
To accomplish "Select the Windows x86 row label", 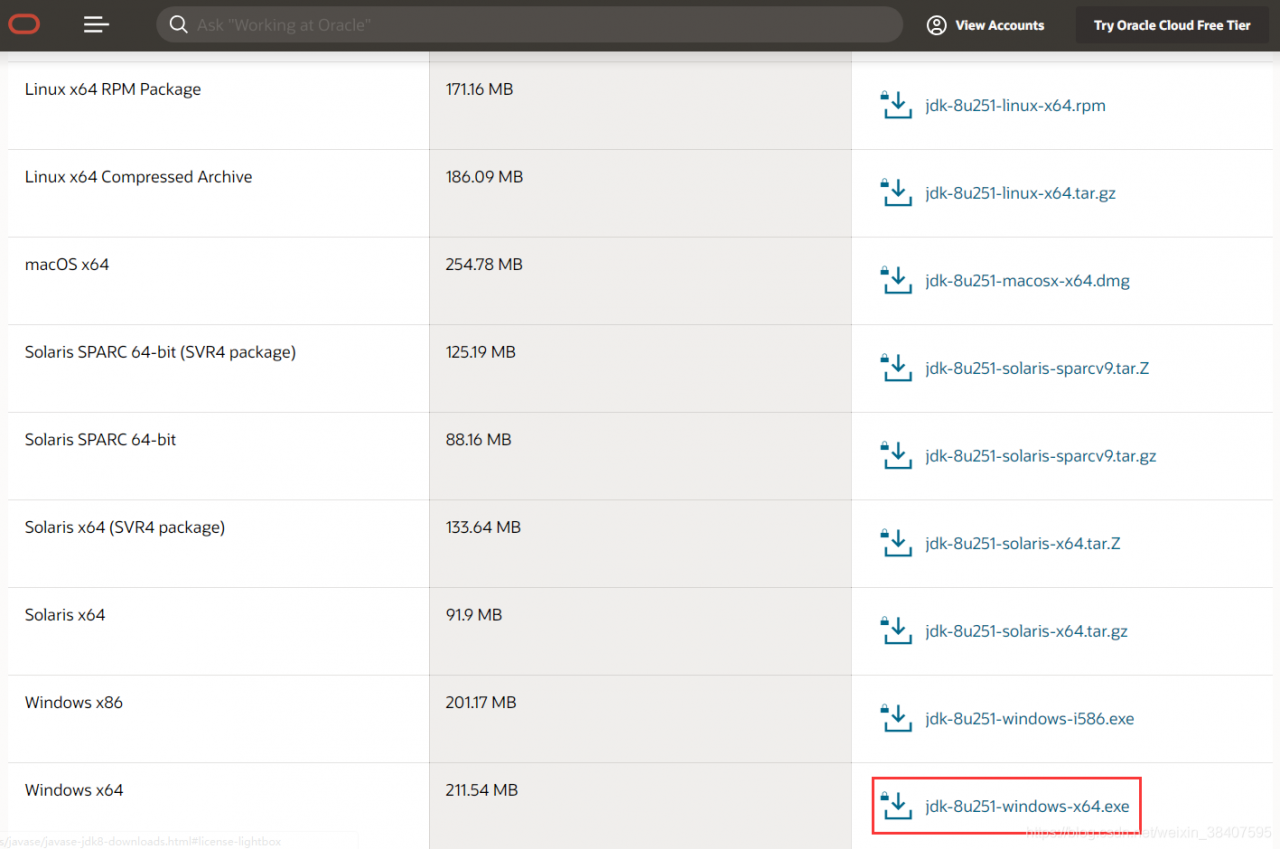I will click(x=74, y=702).
